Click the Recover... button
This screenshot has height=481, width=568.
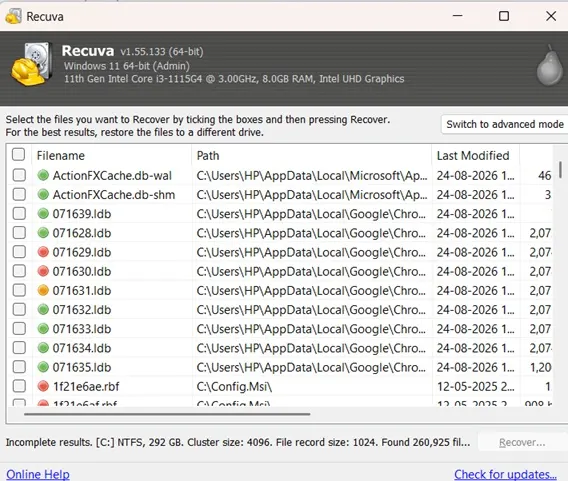click(x=522, y=442)
